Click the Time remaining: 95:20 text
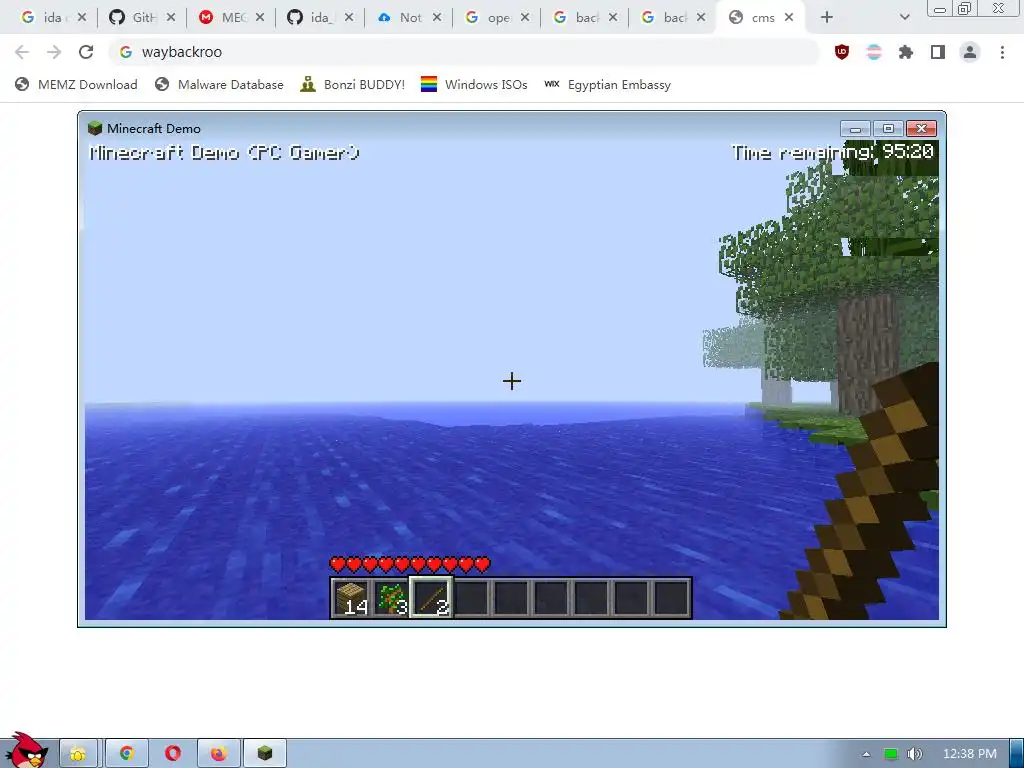1024x768 pixels. [833, 152]
